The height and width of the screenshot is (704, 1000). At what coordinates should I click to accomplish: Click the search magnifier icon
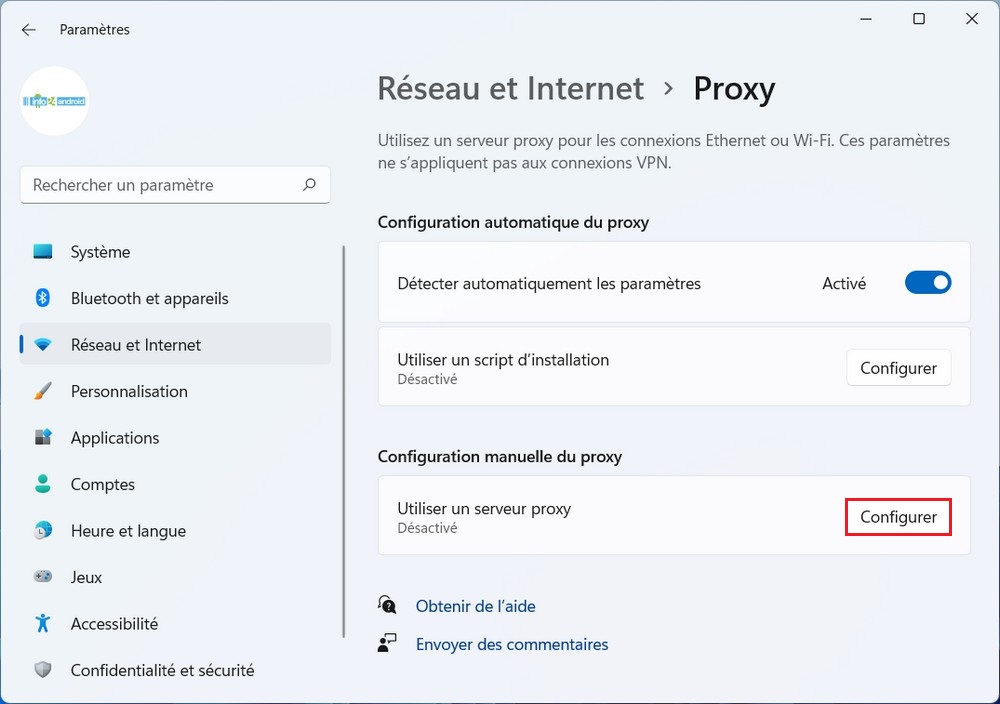tap(309, 185)
